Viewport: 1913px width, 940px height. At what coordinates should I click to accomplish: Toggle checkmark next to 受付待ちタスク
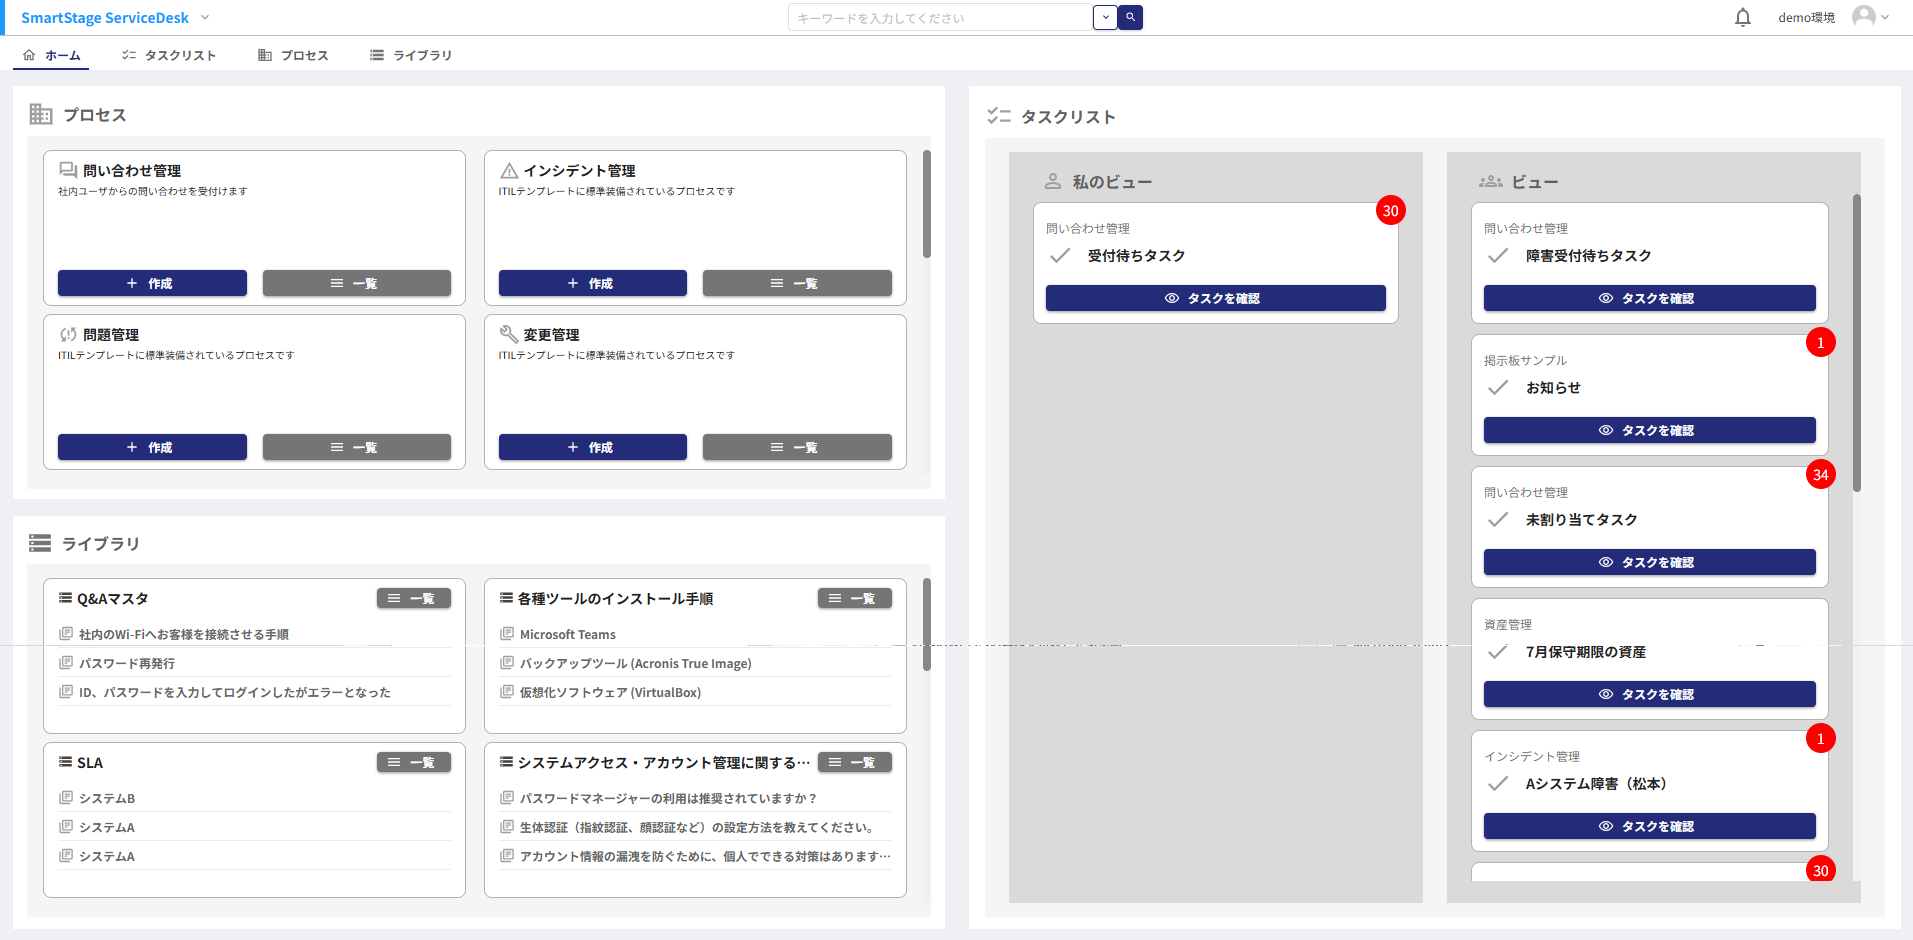click(x=1060, y=256)
